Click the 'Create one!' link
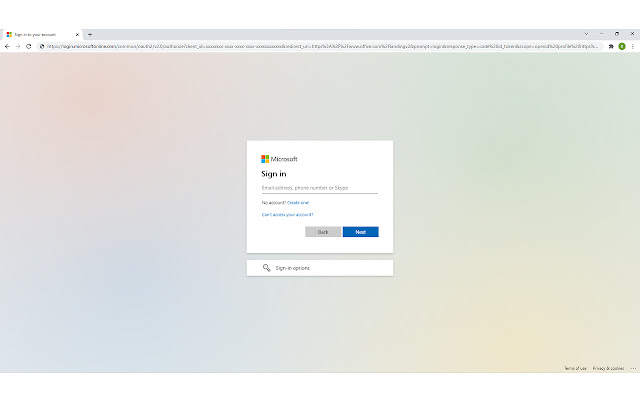Image resolution: width=640 pixels, height=400 pixels. pos(298,202)
